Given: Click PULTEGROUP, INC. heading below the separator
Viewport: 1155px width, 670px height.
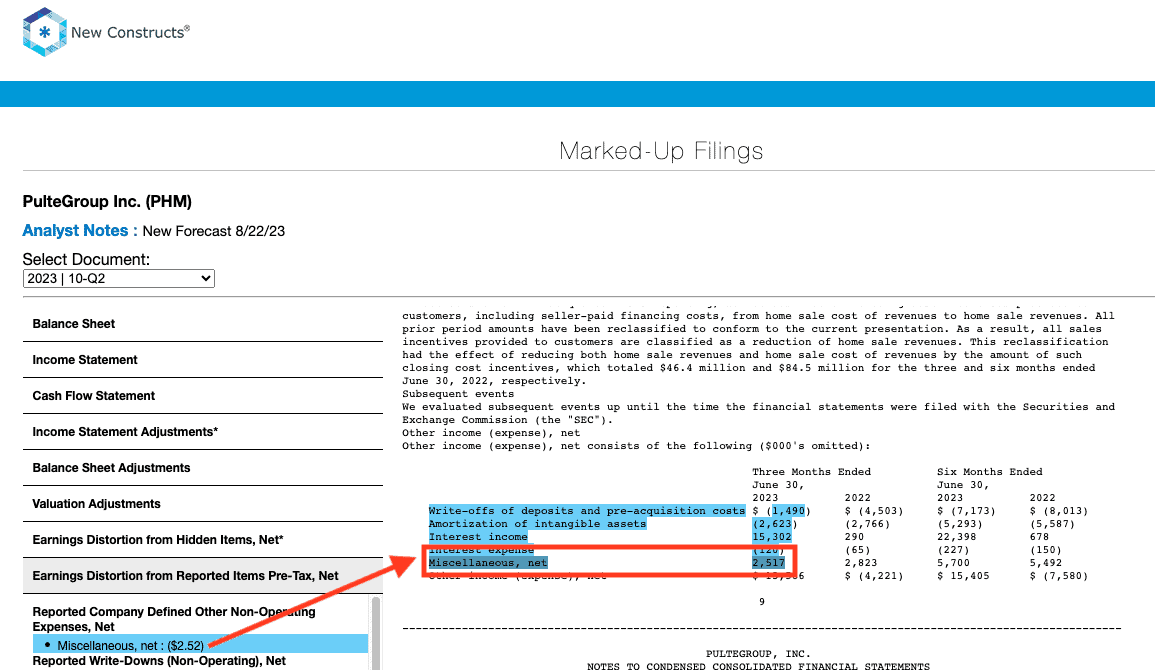Looking at the screenshot, I should pyautogui.click(x=758, y=654).
